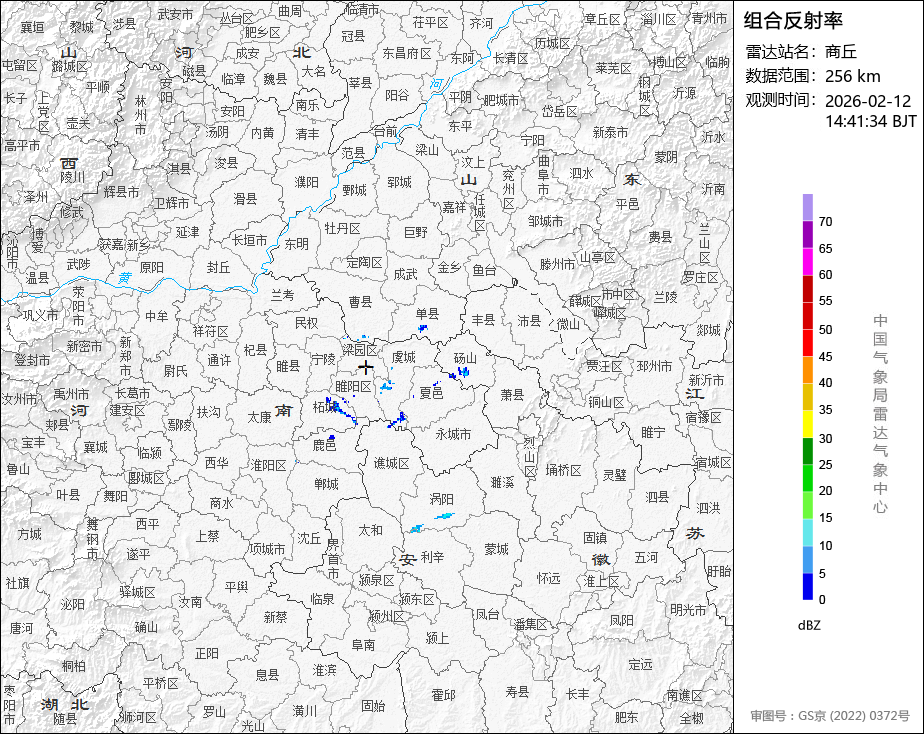Click the cyan radar echo south of 涡阳
Viewport: 924px width, 734px height.
click(x=444, y=516)
